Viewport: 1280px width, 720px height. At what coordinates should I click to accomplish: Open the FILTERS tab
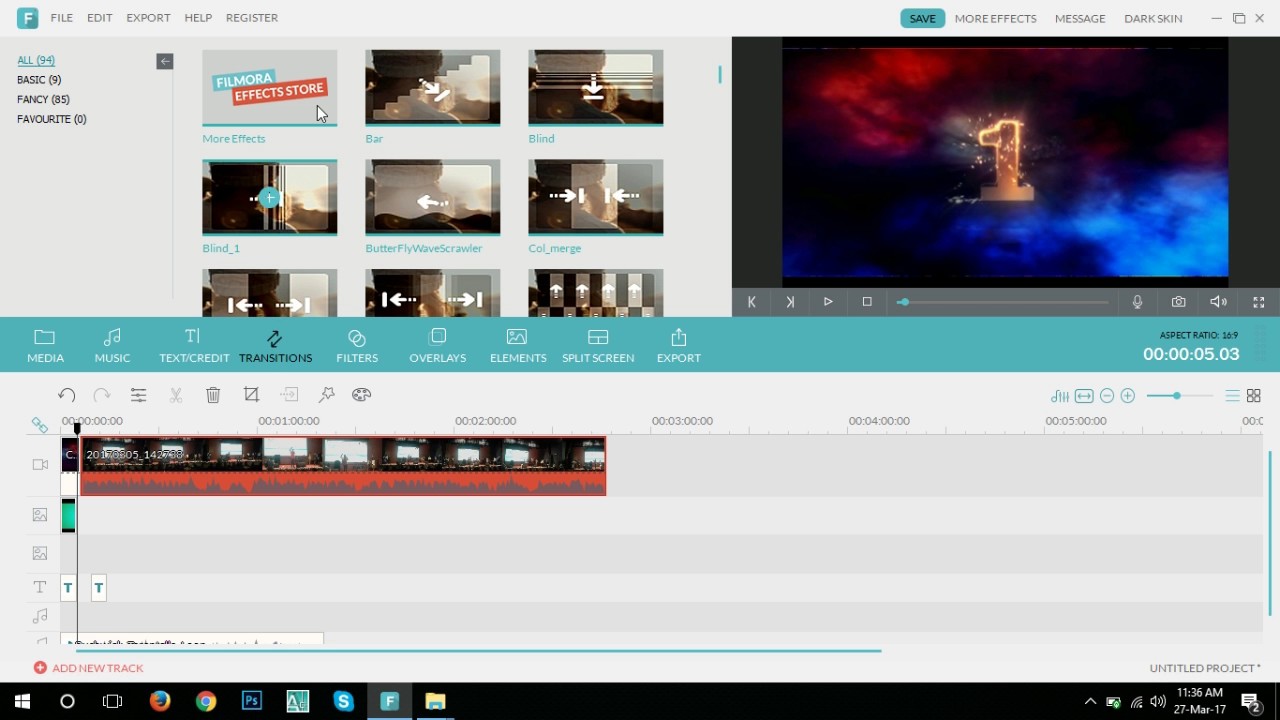[x=357, y=345]
